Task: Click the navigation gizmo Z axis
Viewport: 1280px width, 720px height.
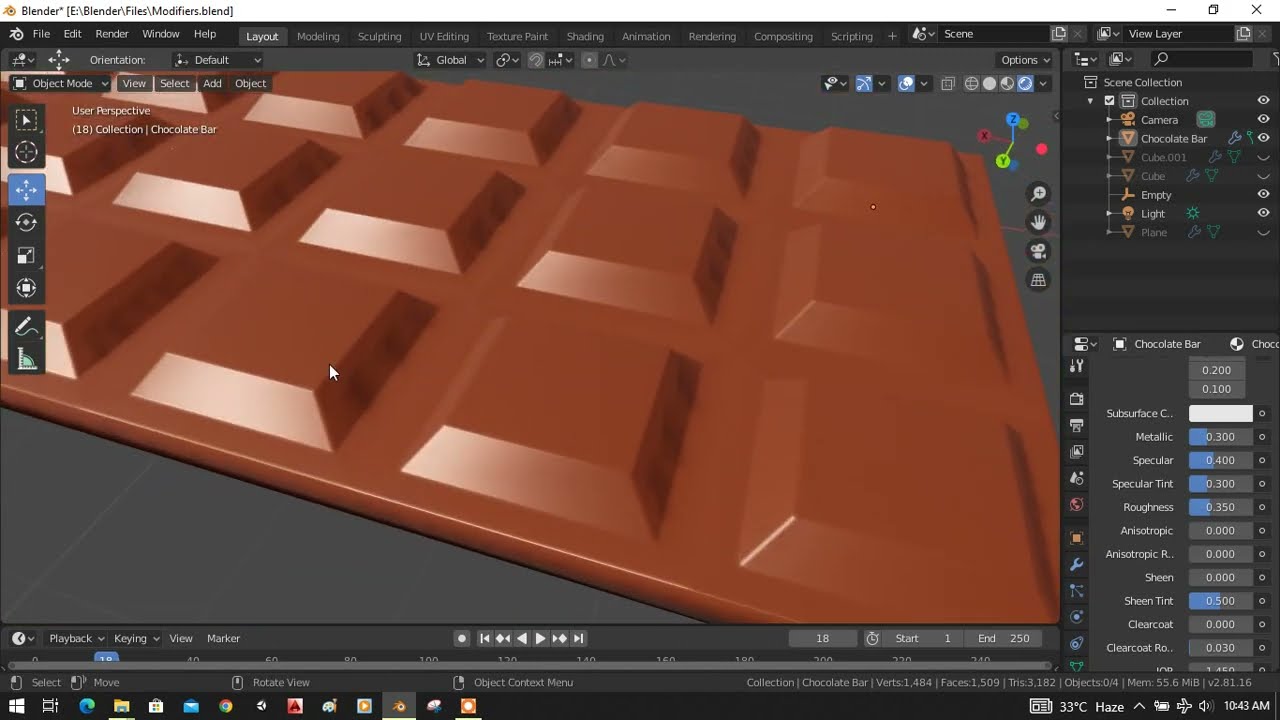Action: point(1012,120)
